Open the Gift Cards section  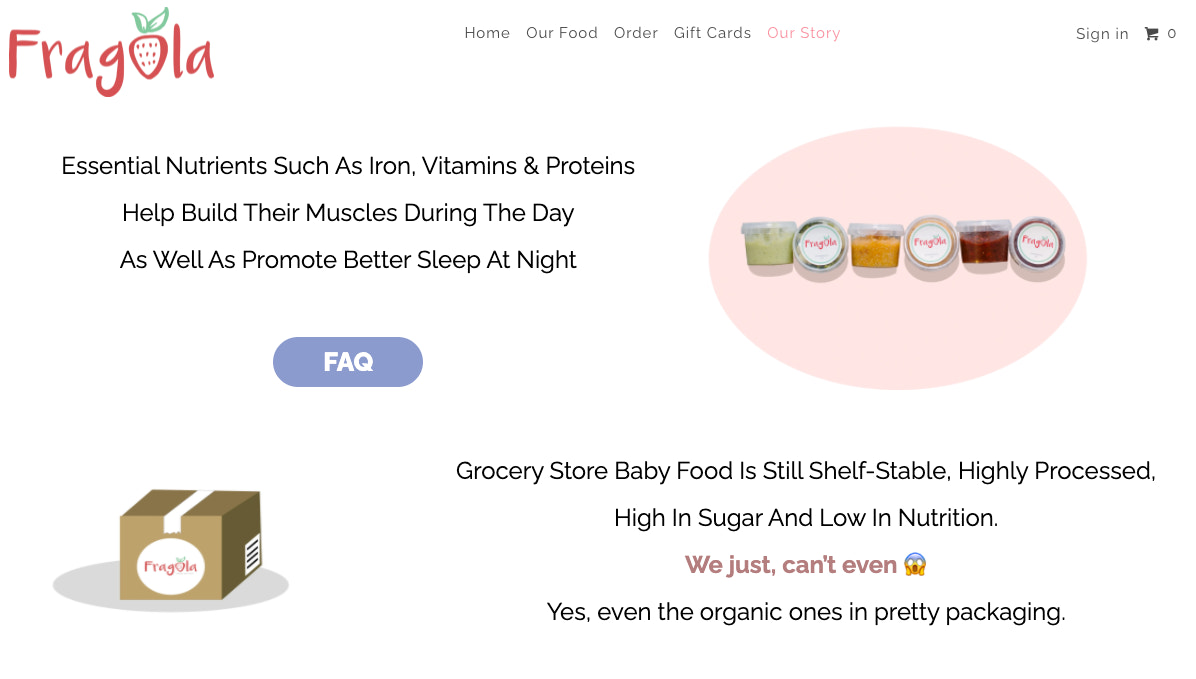[x=712, y=33]
